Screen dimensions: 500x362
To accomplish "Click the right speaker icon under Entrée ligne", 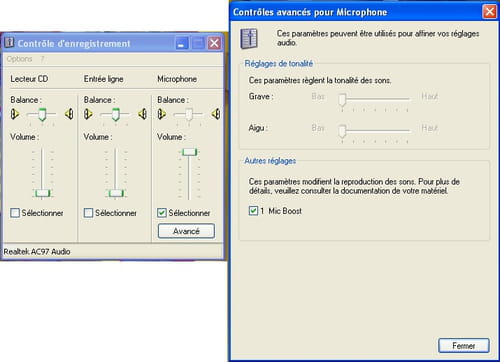I will point(142,114).
